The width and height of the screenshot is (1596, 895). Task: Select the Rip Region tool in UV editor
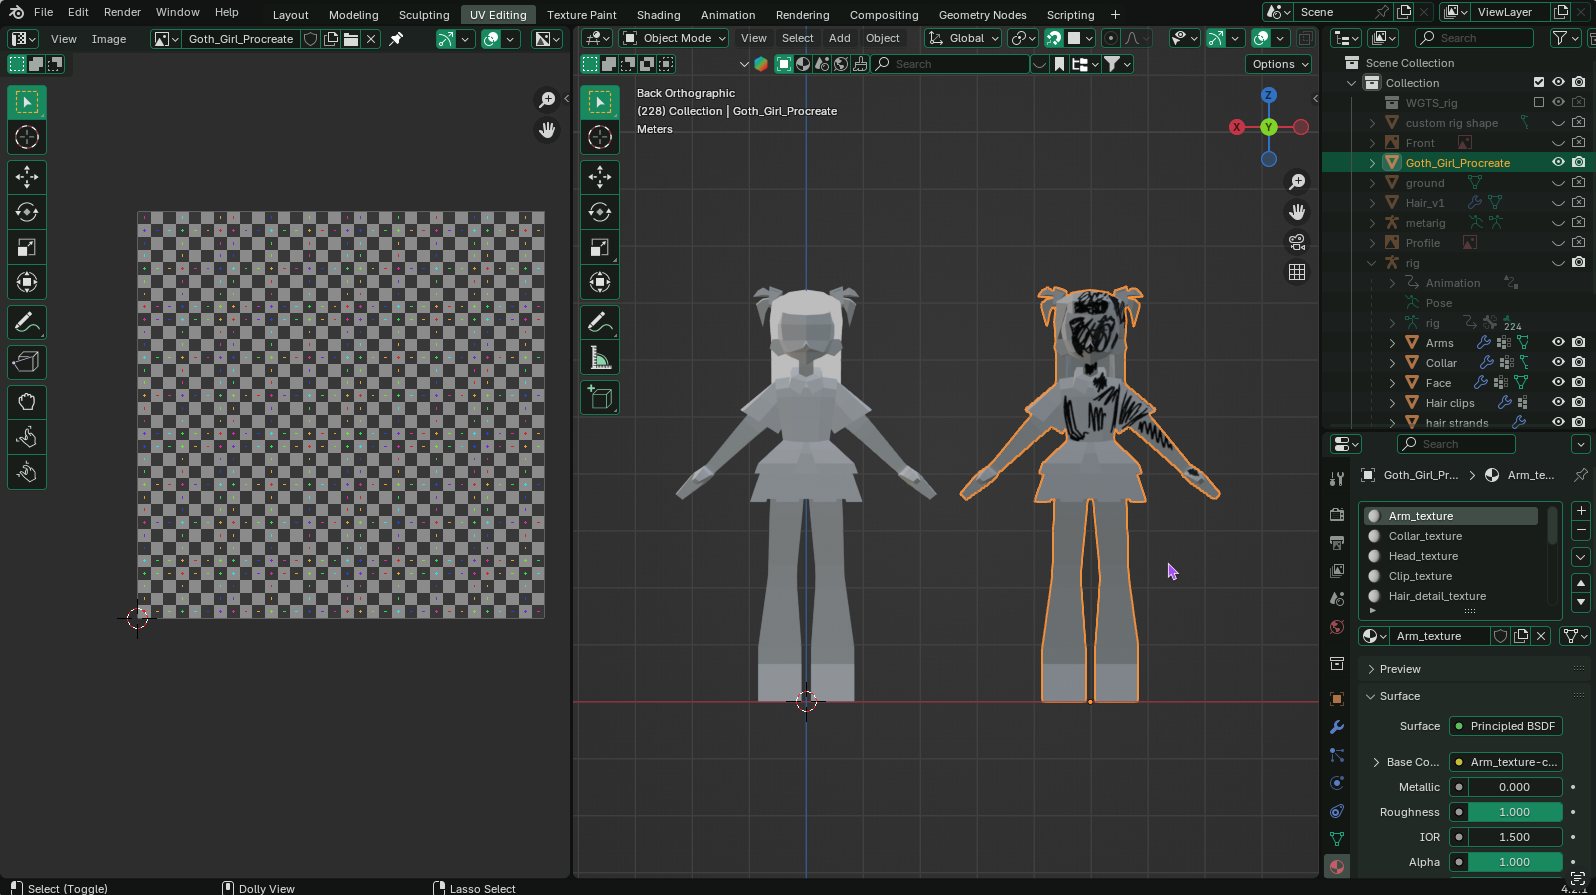click(x=27, y=362)
